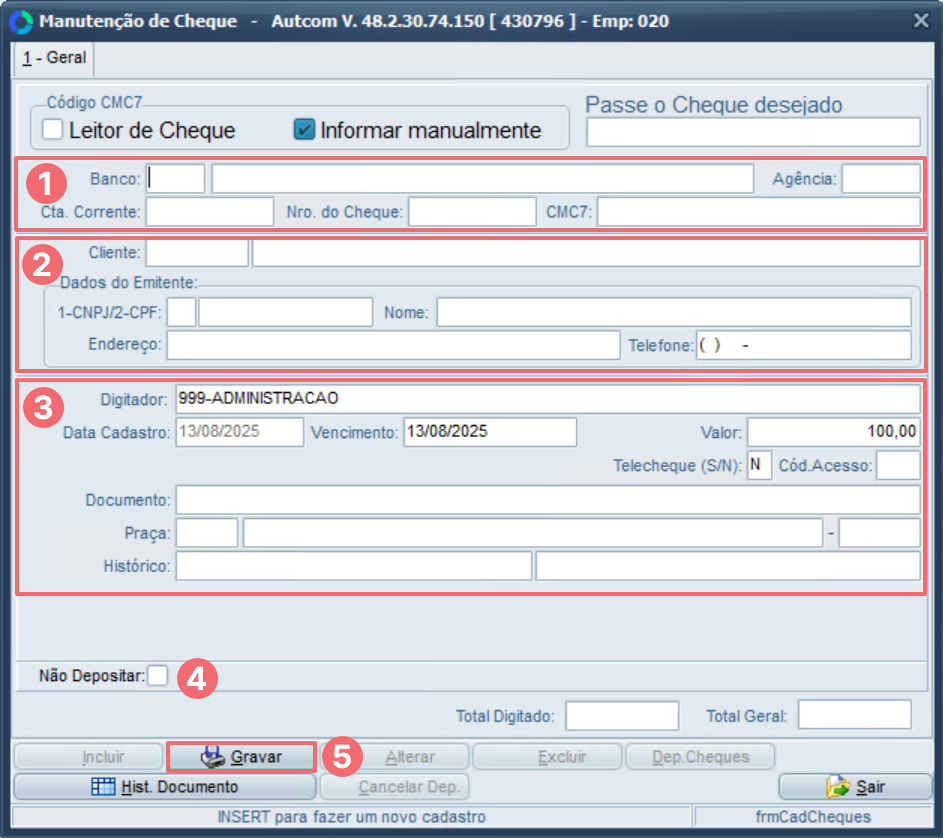Click the Cliente code field
943x838 pixels.
[197, 253]
